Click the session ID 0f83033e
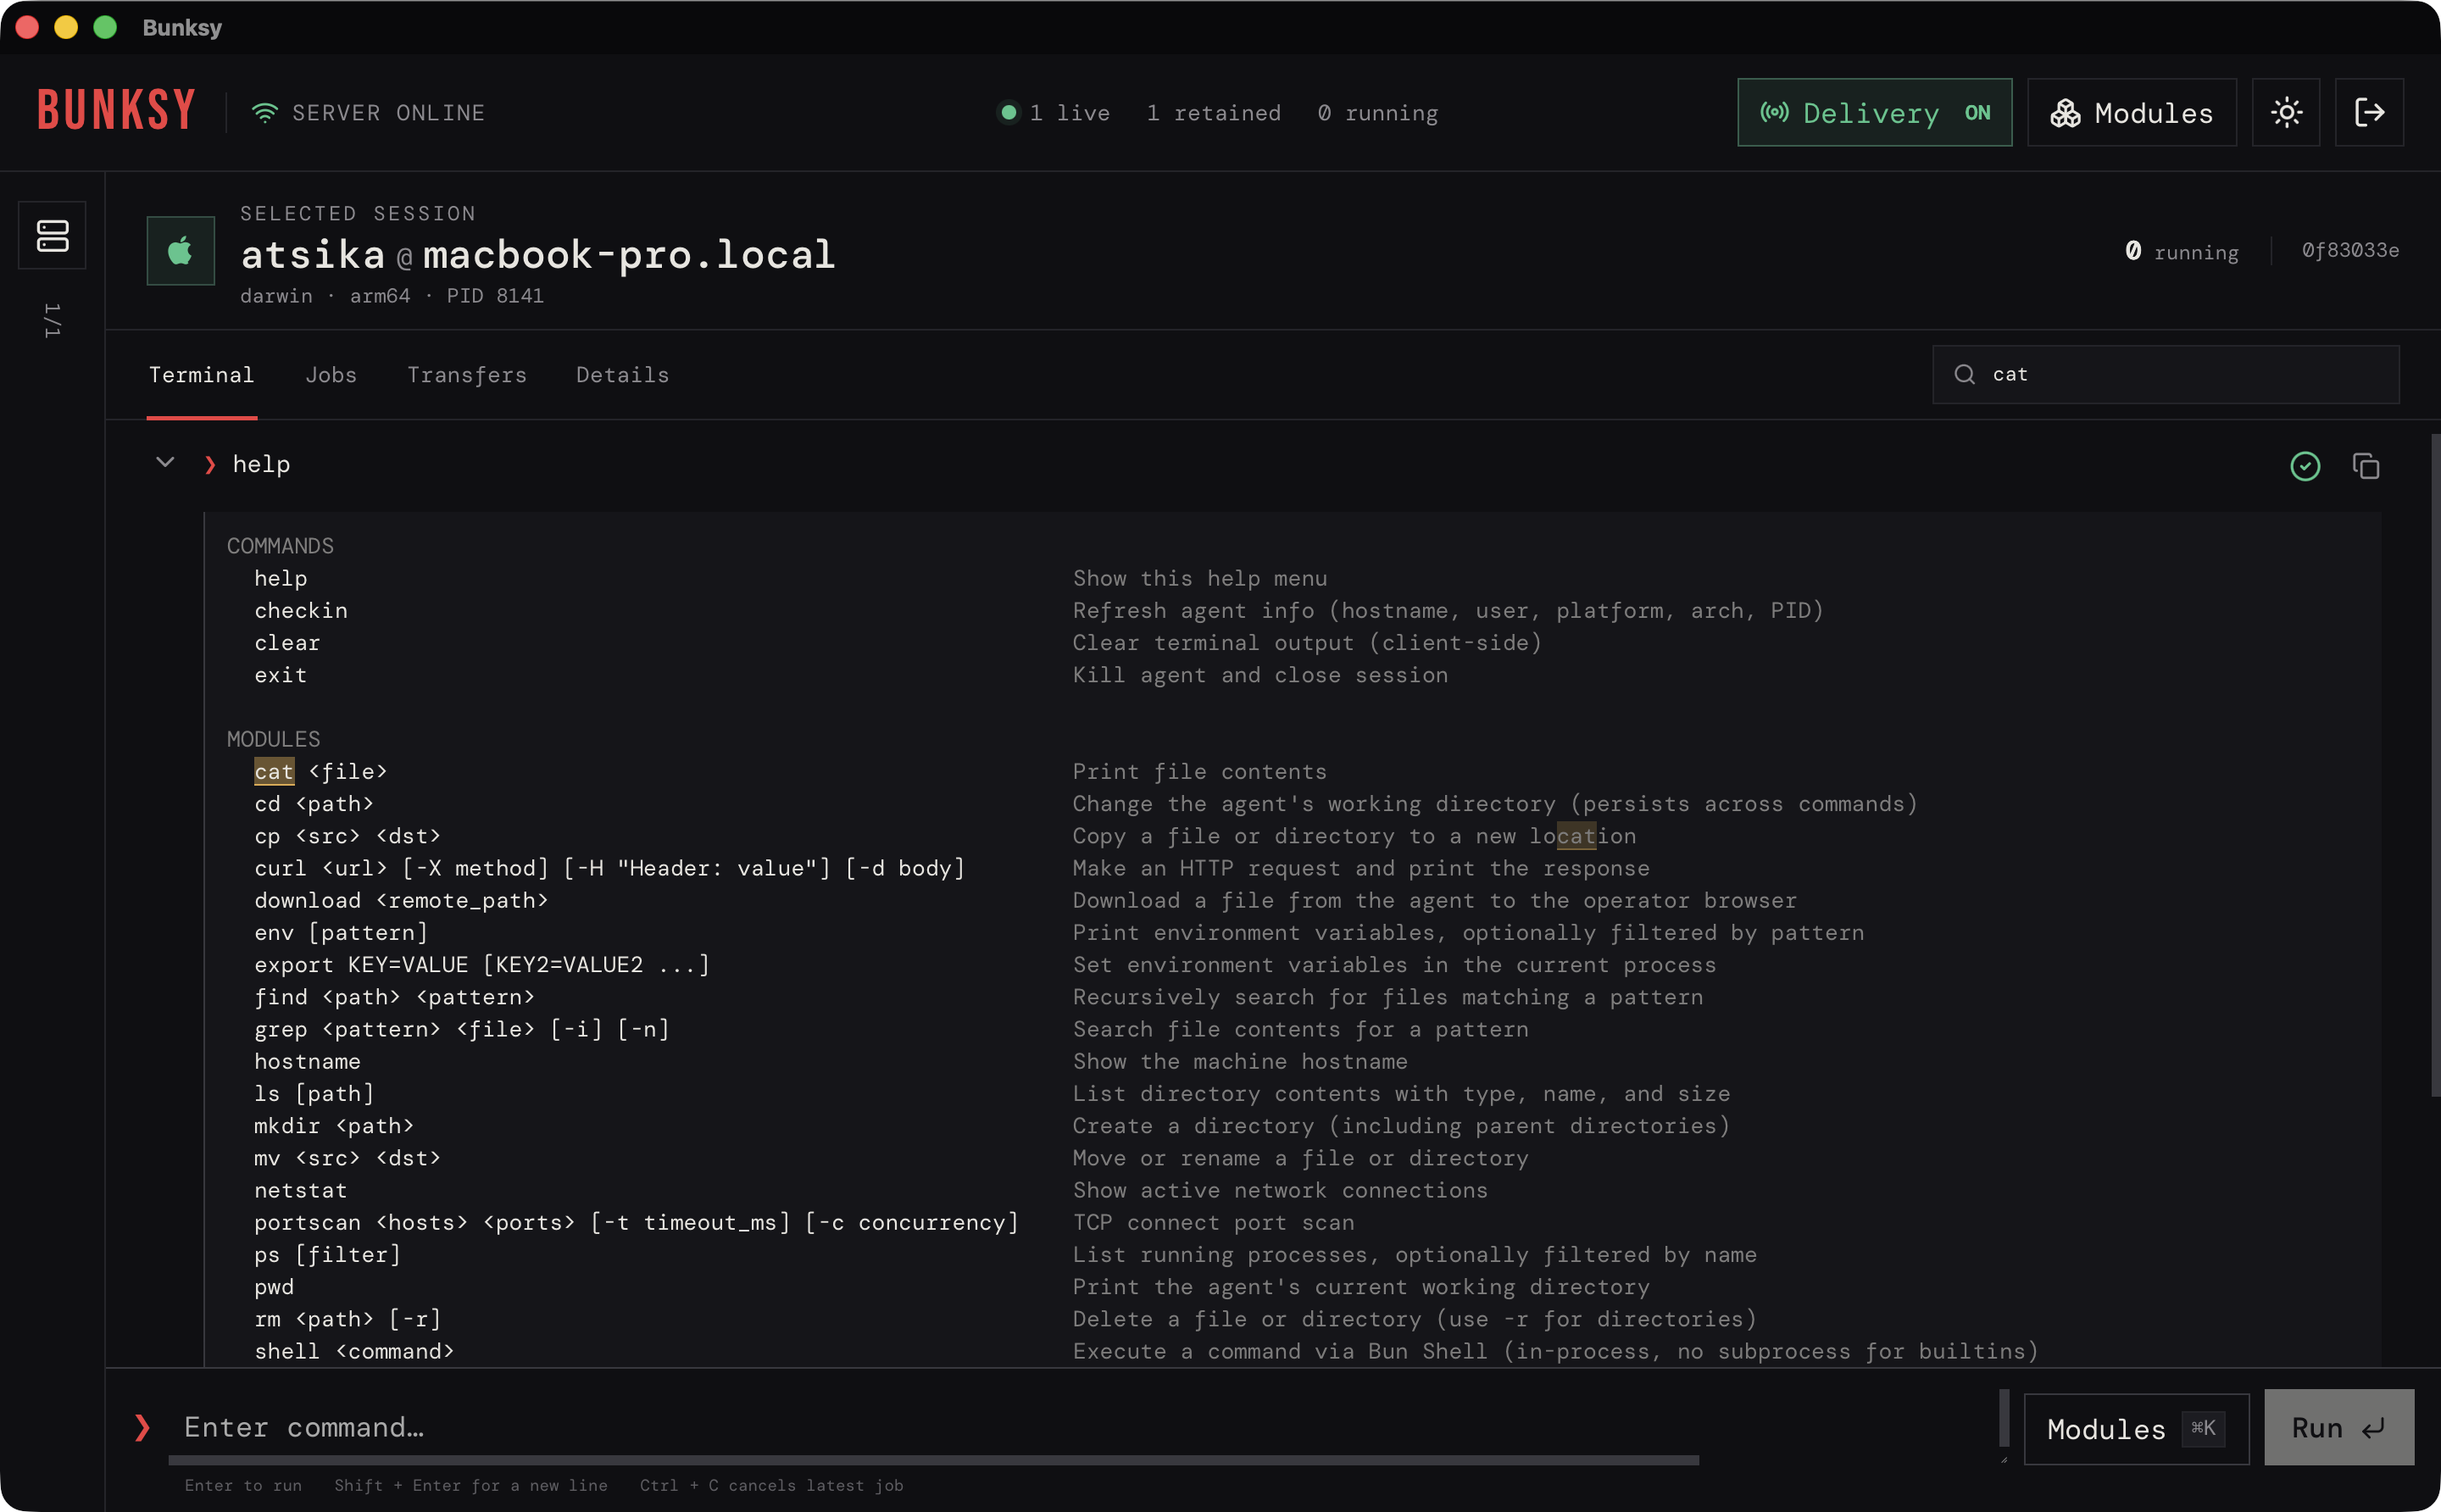Screen dimensions: 2441x1512 coord(2350,250)
